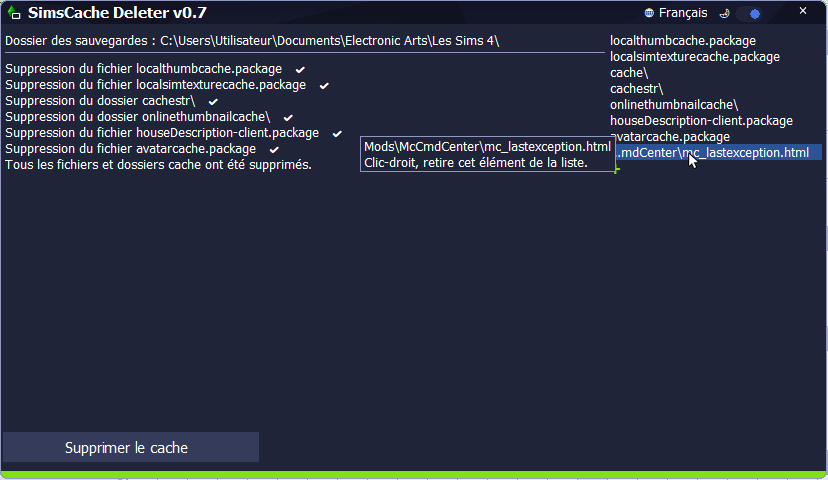
Task: Select houseDescription-client.package in the list
Action: coord(701,121)
